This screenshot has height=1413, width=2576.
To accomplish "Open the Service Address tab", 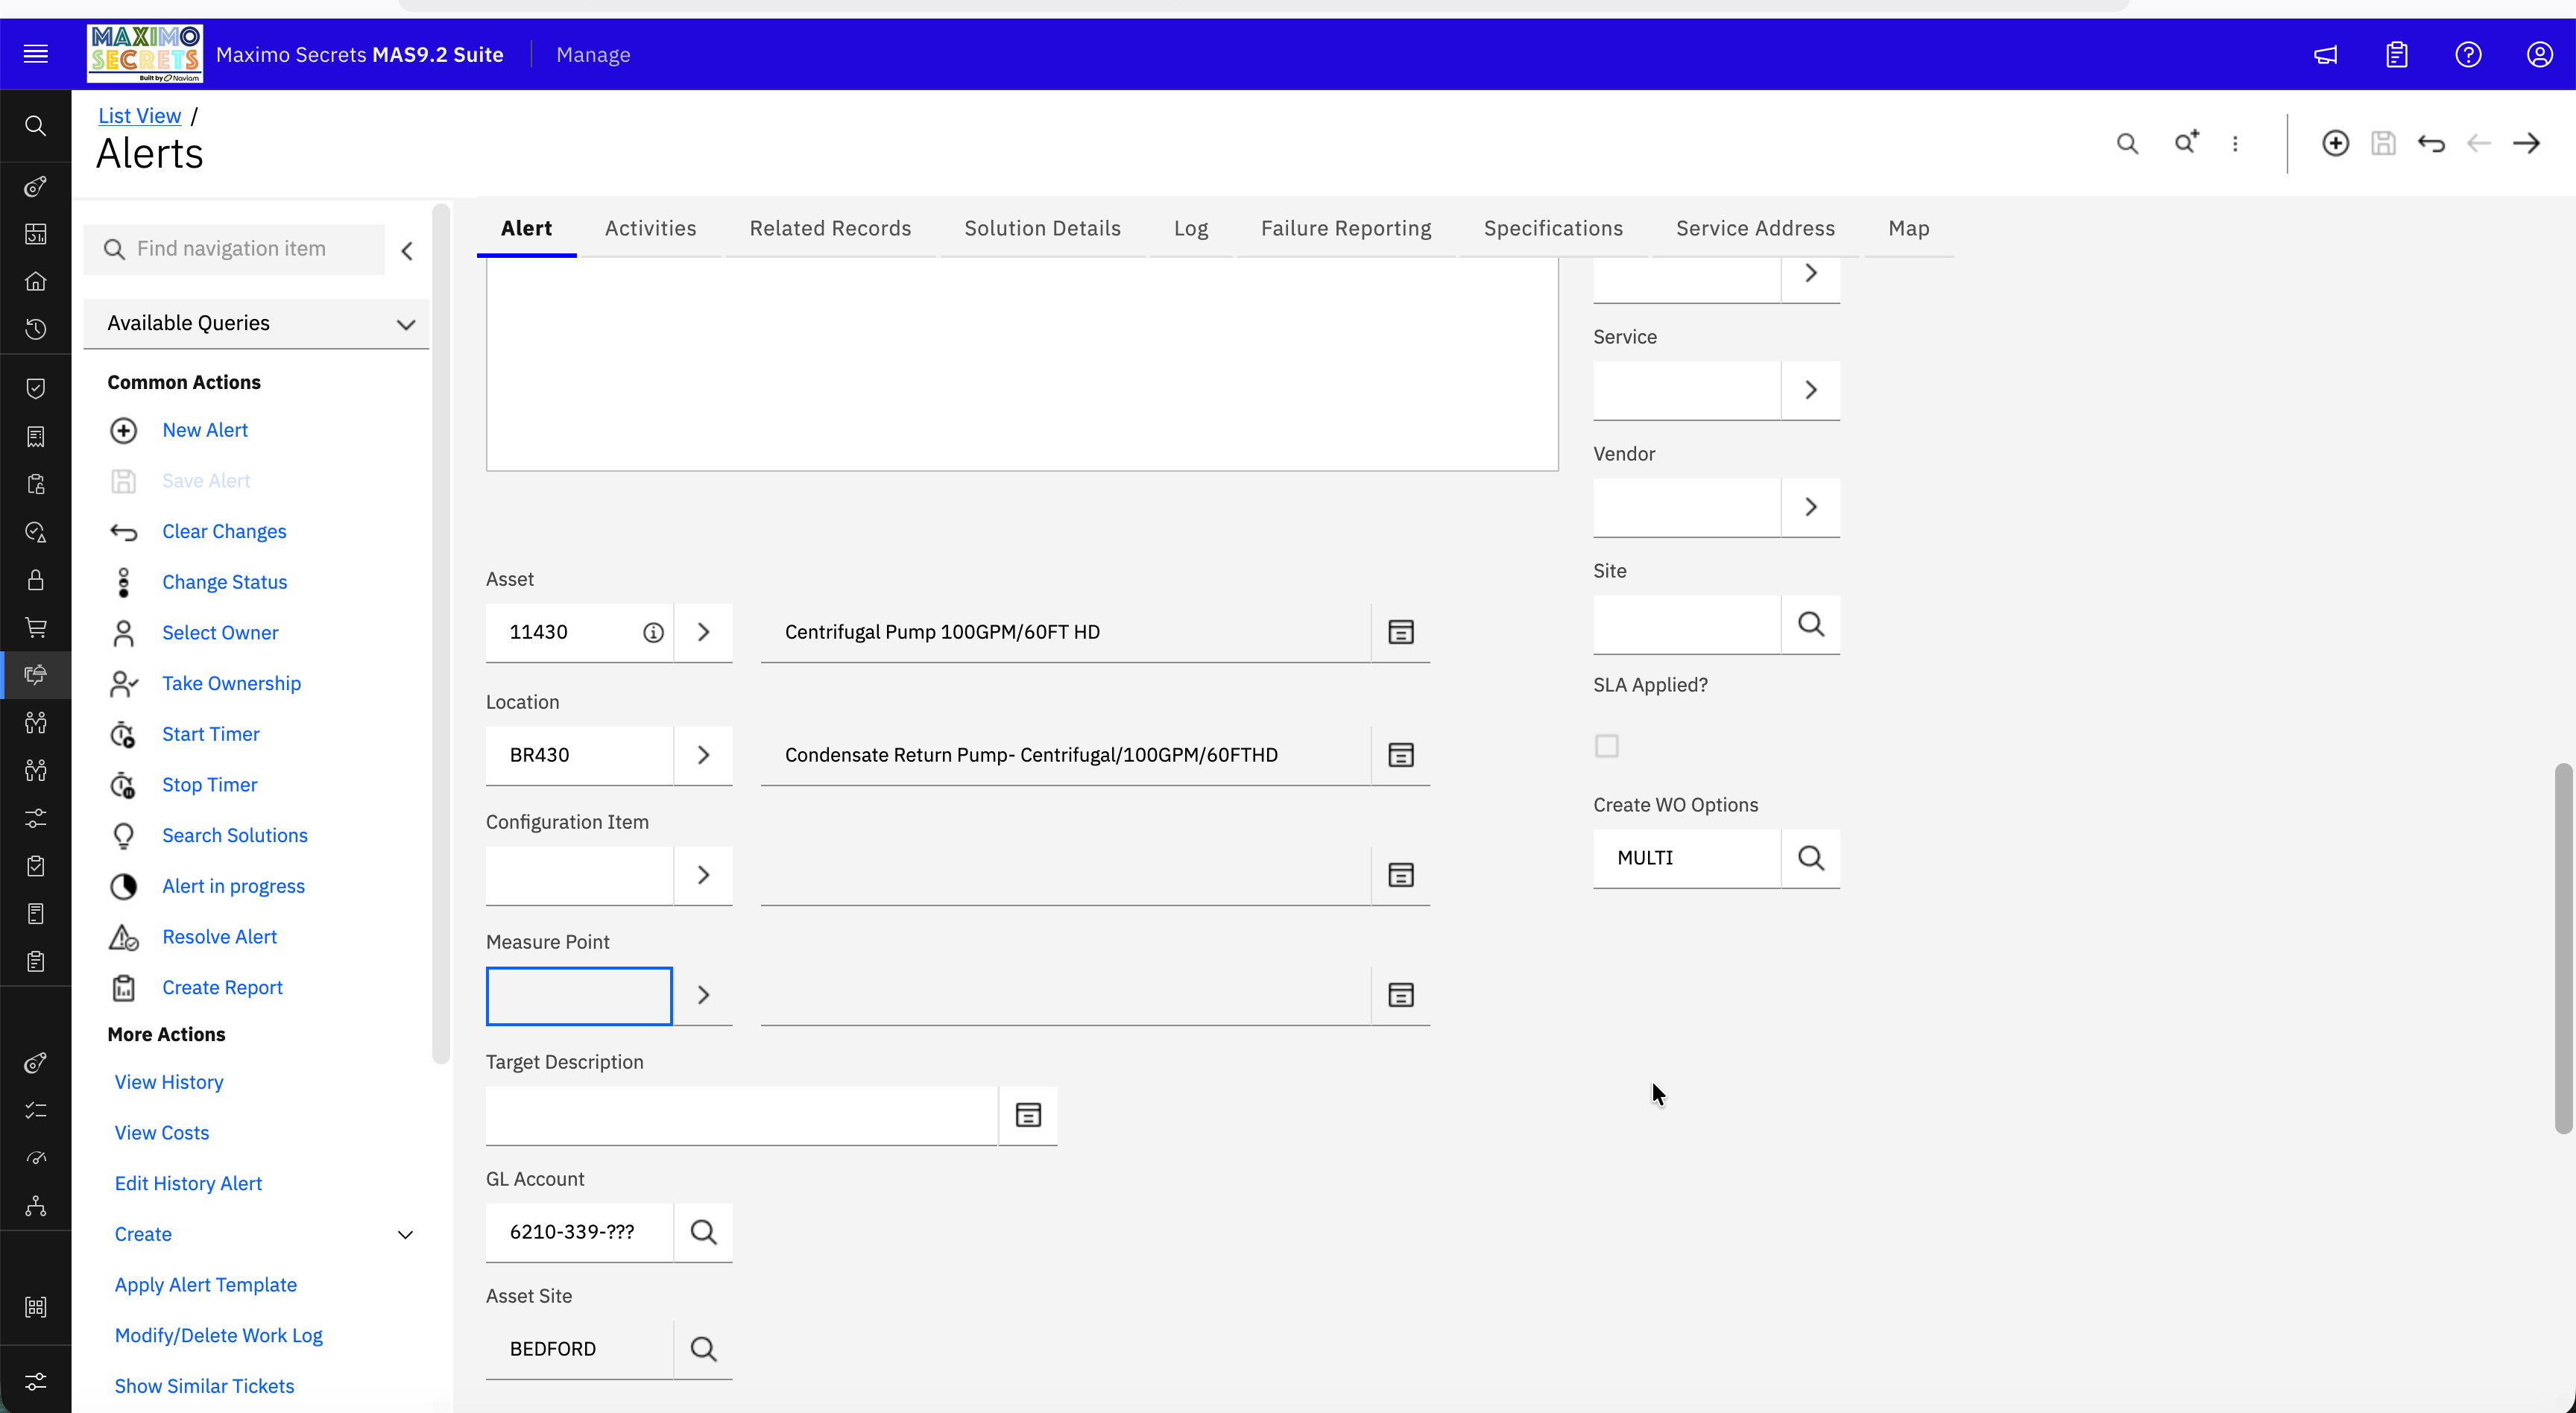I will 1755,228.
